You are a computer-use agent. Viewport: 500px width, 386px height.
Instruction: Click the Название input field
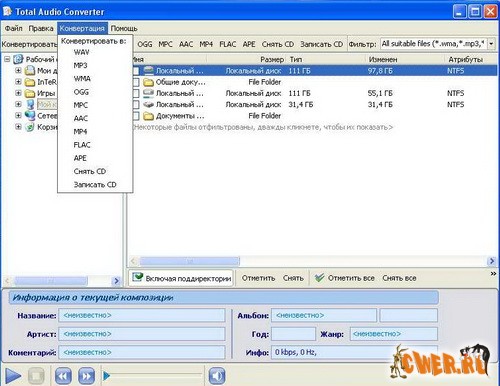[x=142, y=315]
